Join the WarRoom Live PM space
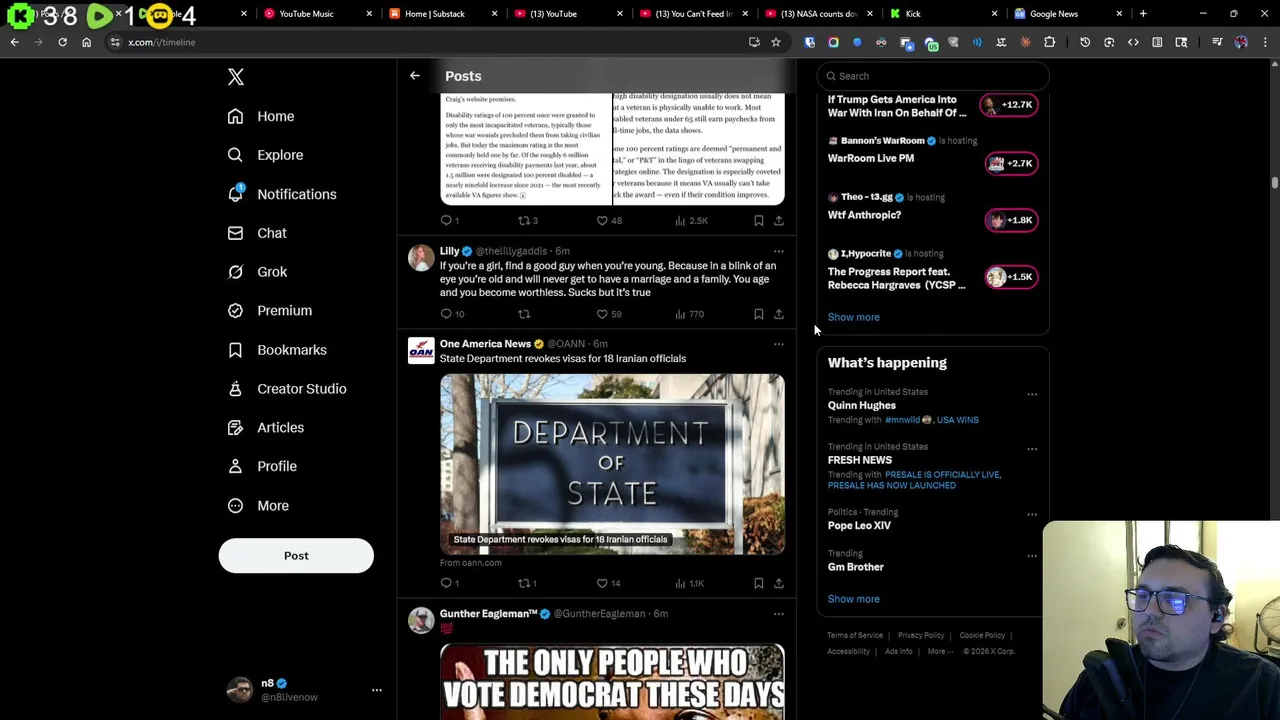 pyautogui.click(x=1011, y=163)
